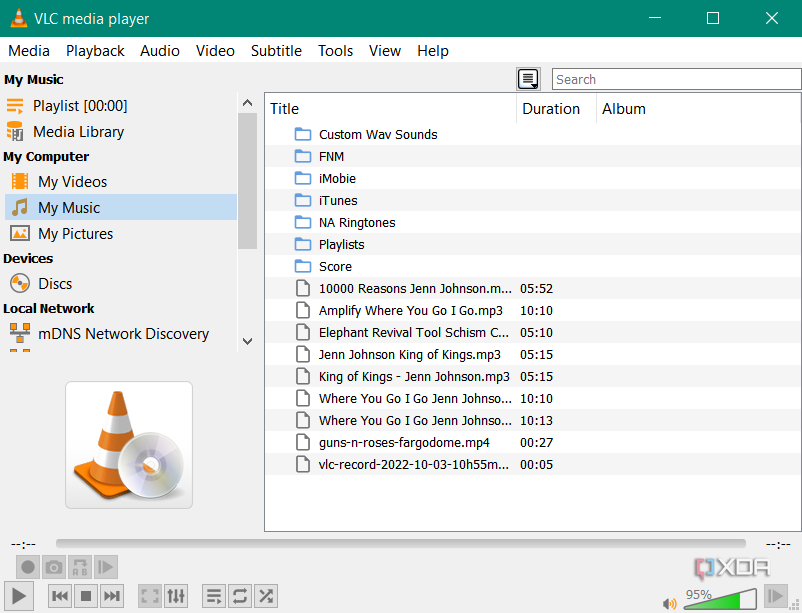Image resolution: width=802 pixels, height=613 pixels.
Task: Open the Playback menu
Action: tap(95, 51)
